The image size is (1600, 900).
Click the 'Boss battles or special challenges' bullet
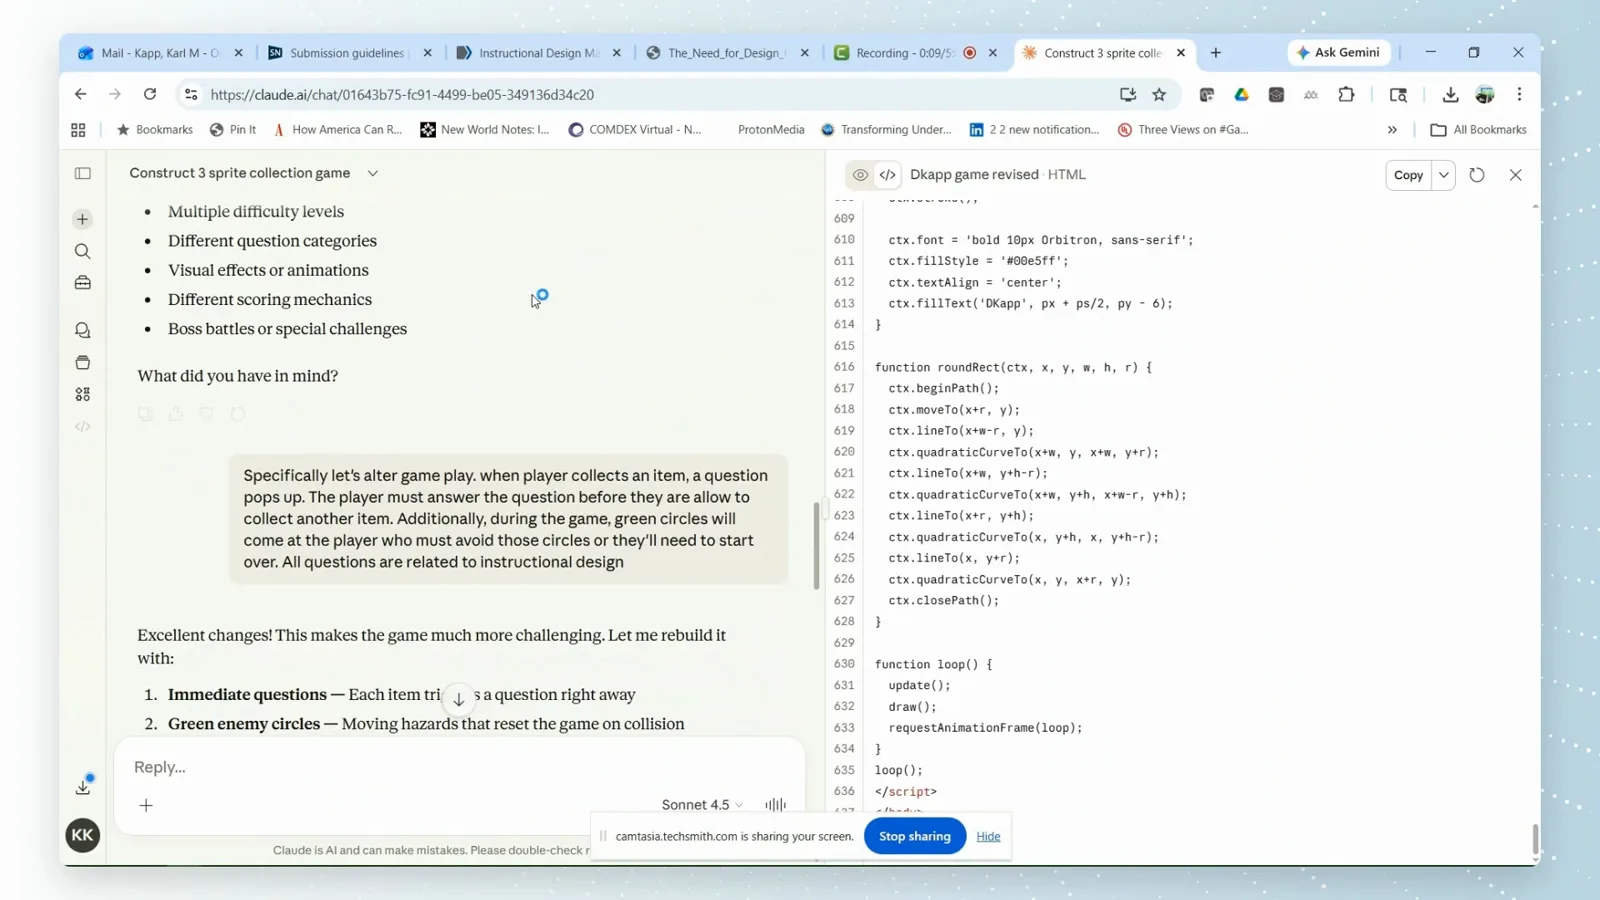tap(287, 329)
